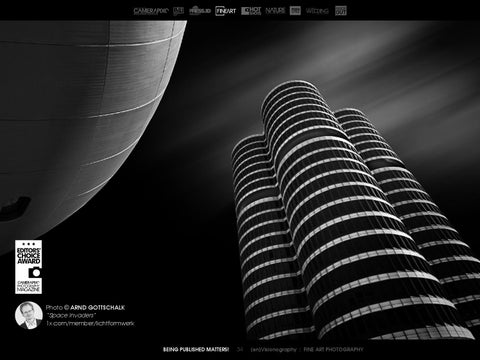Viewport: 480px width, 360px height.
Task: Click the Fine Art Photography footer label
Action: 333,349
